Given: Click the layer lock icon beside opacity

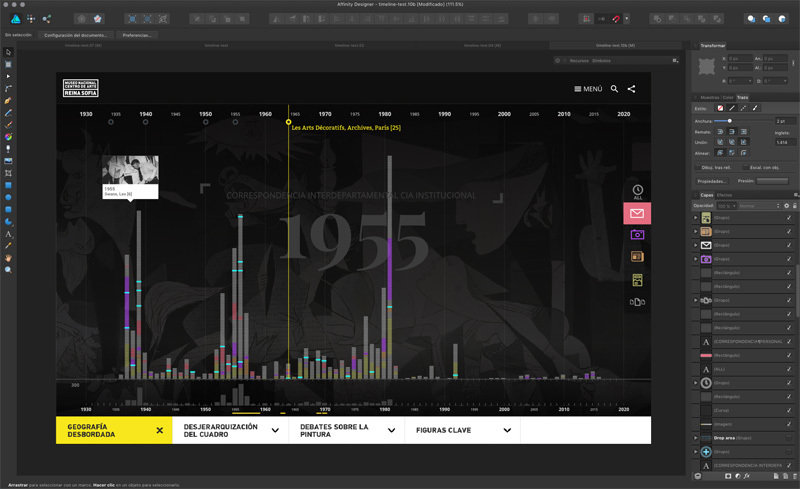Looking at the screenshot, I should tap(794, 206).
